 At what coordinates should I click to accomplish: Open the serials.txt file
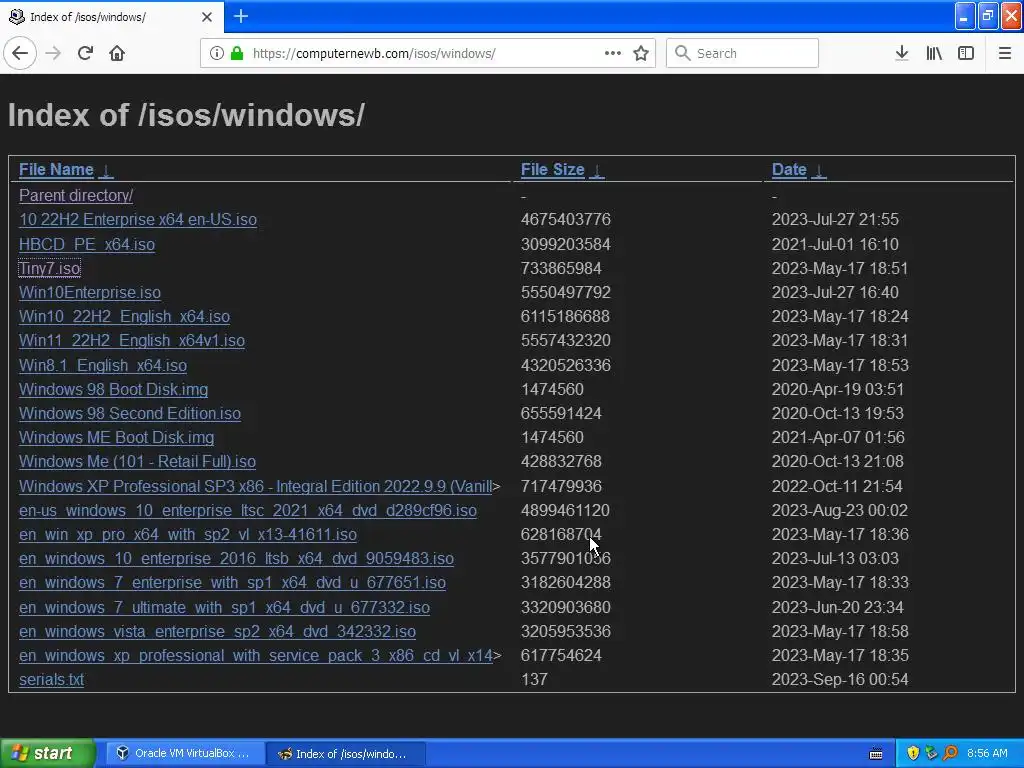pos(52,680)
